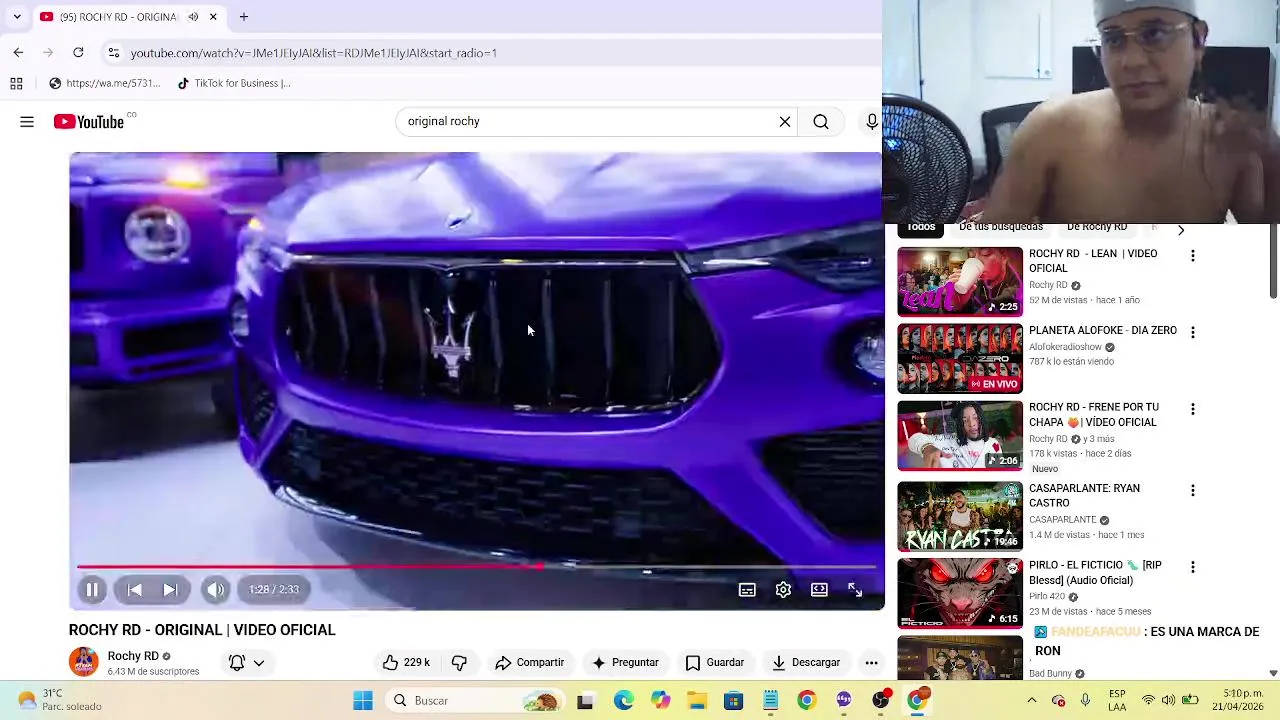Open the Rochy RD channel name link

133,656
